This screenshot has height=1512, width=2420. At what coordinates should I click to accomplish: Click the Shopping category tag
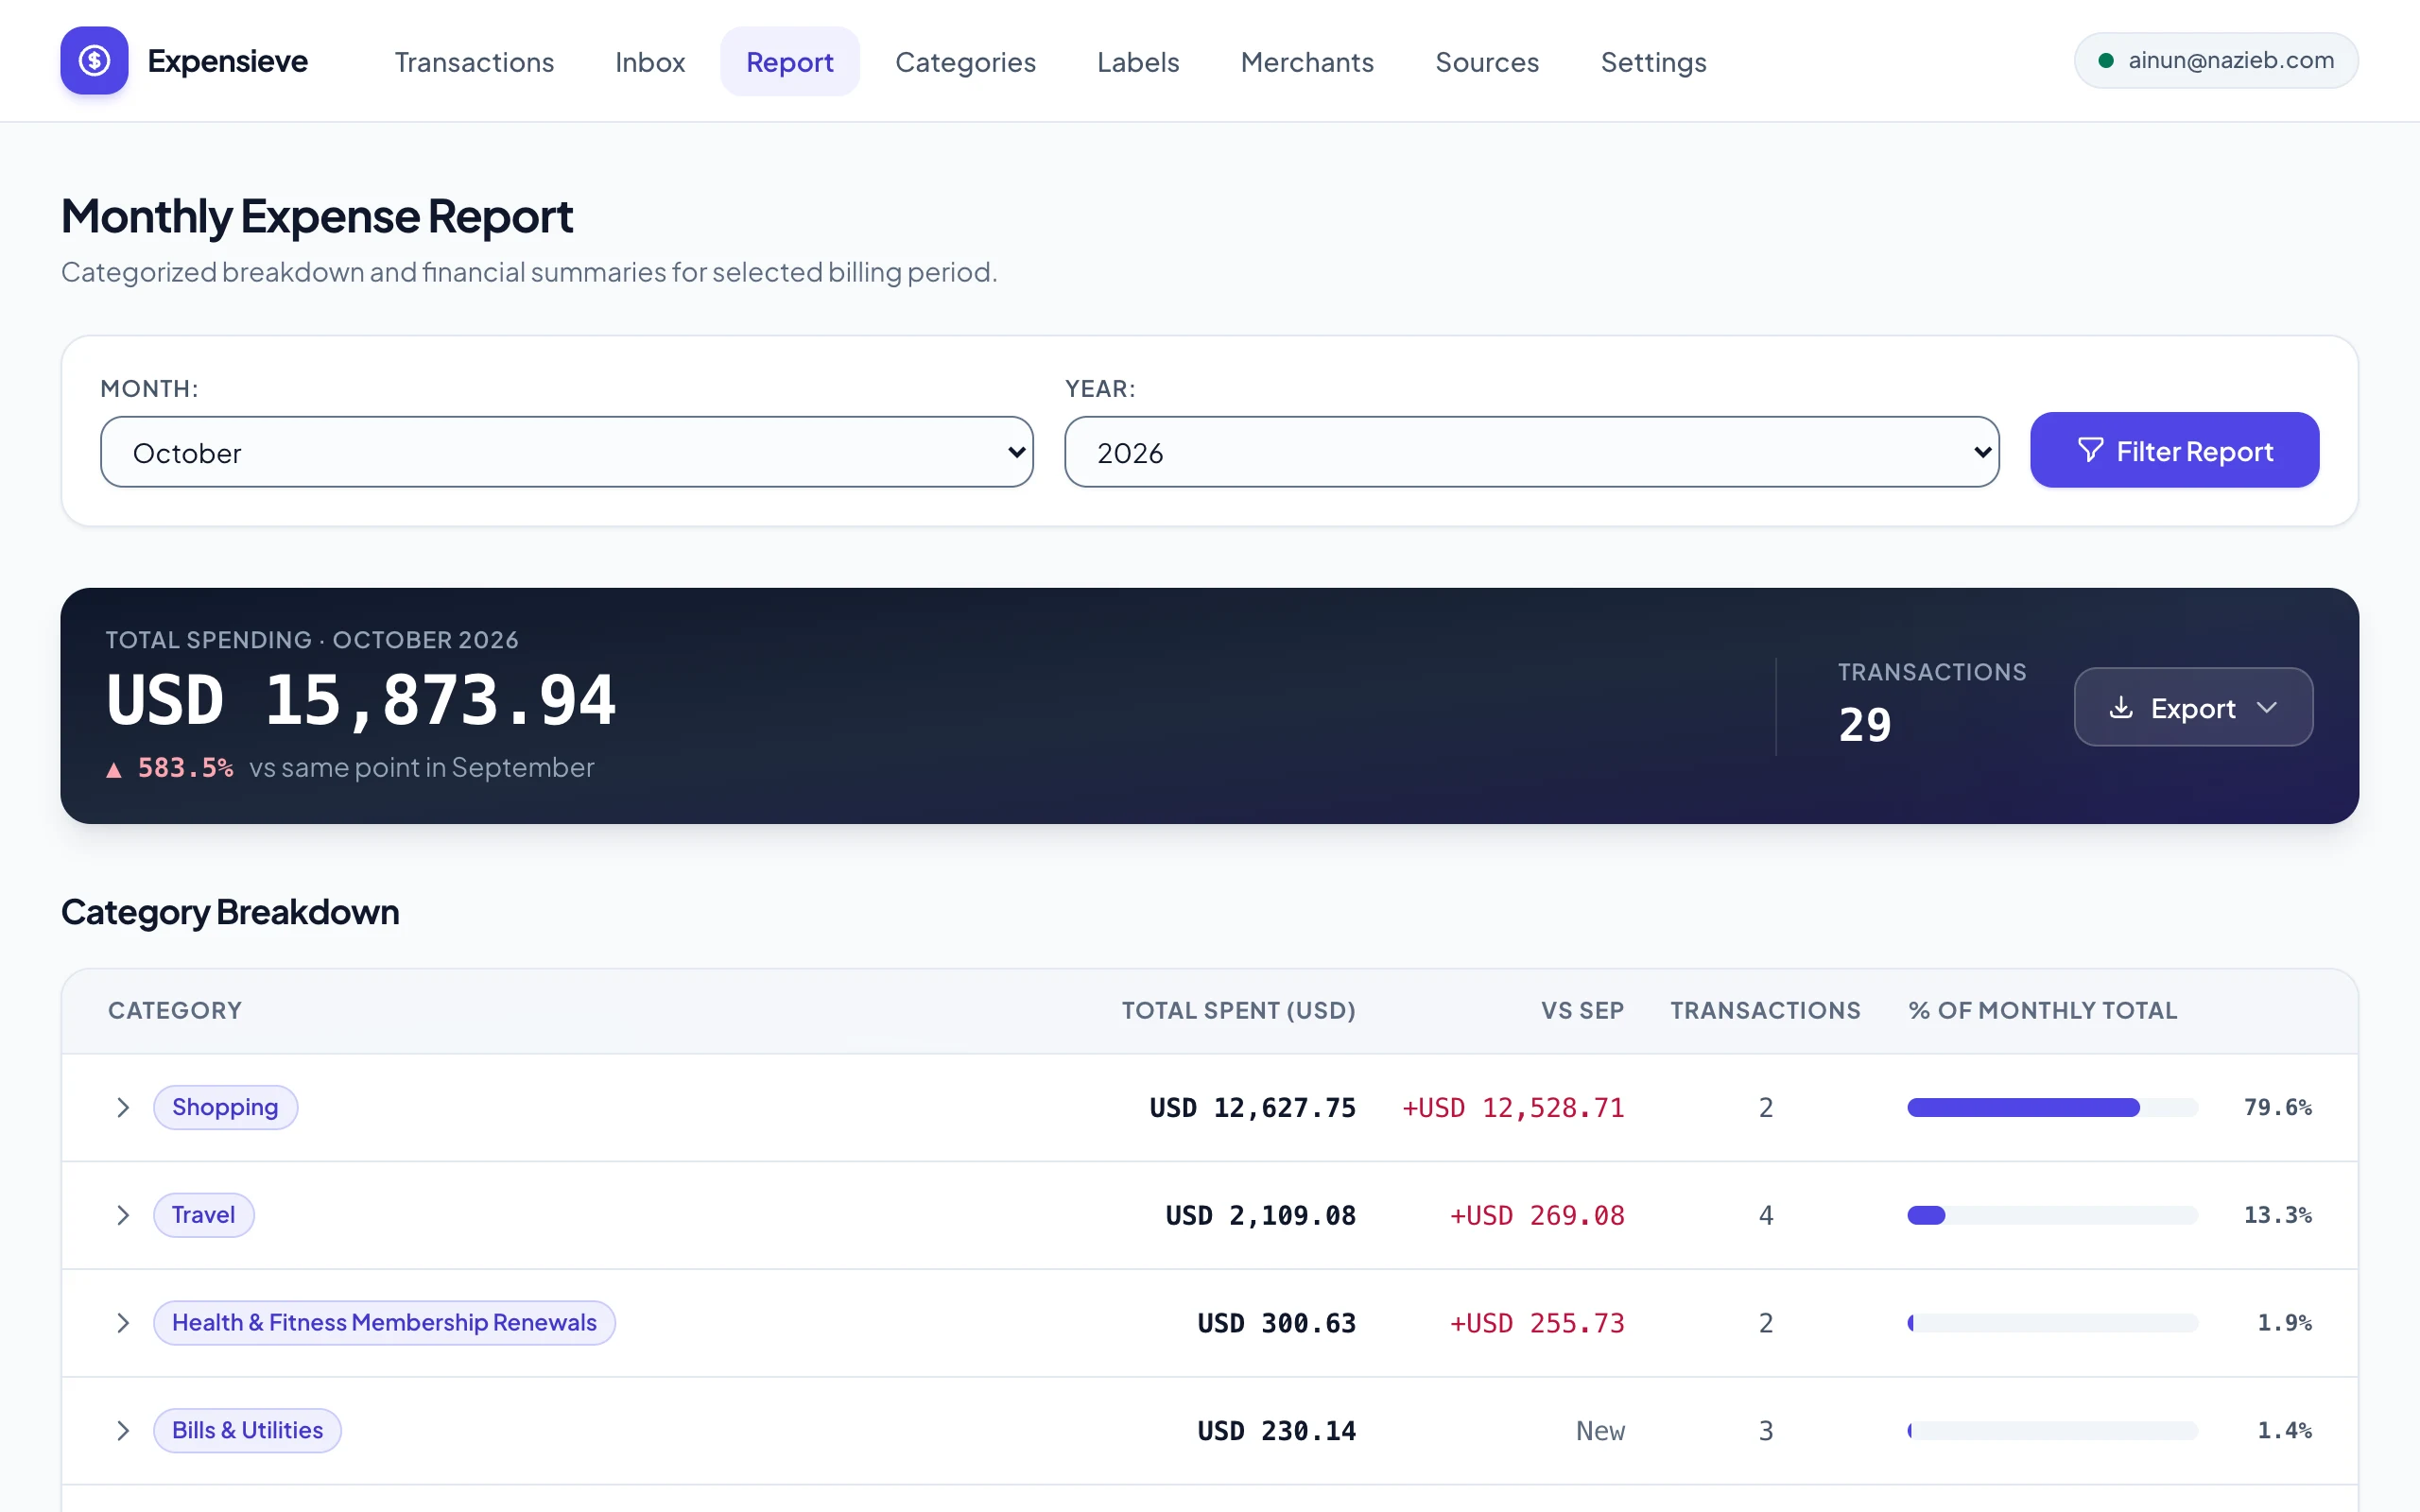point(225,1107)
